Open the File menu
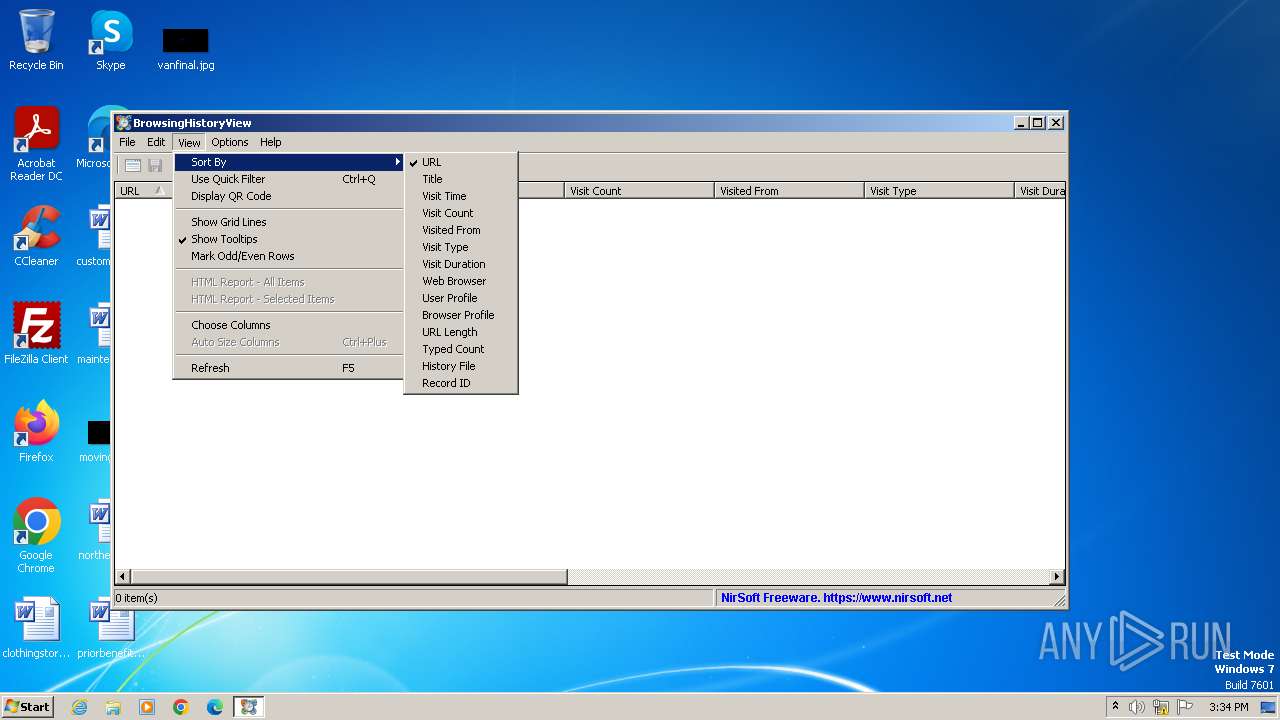Viewport: 1280px width, 720px height. tap(128, 142)
